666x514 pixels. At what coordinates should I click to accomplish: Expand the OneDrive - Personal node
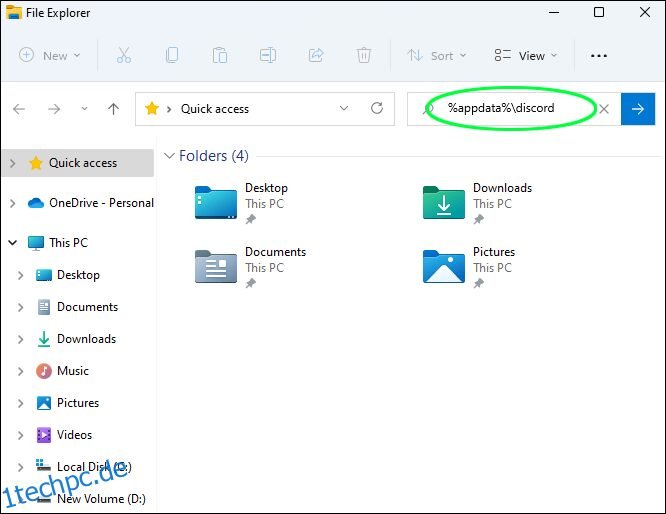12,203
